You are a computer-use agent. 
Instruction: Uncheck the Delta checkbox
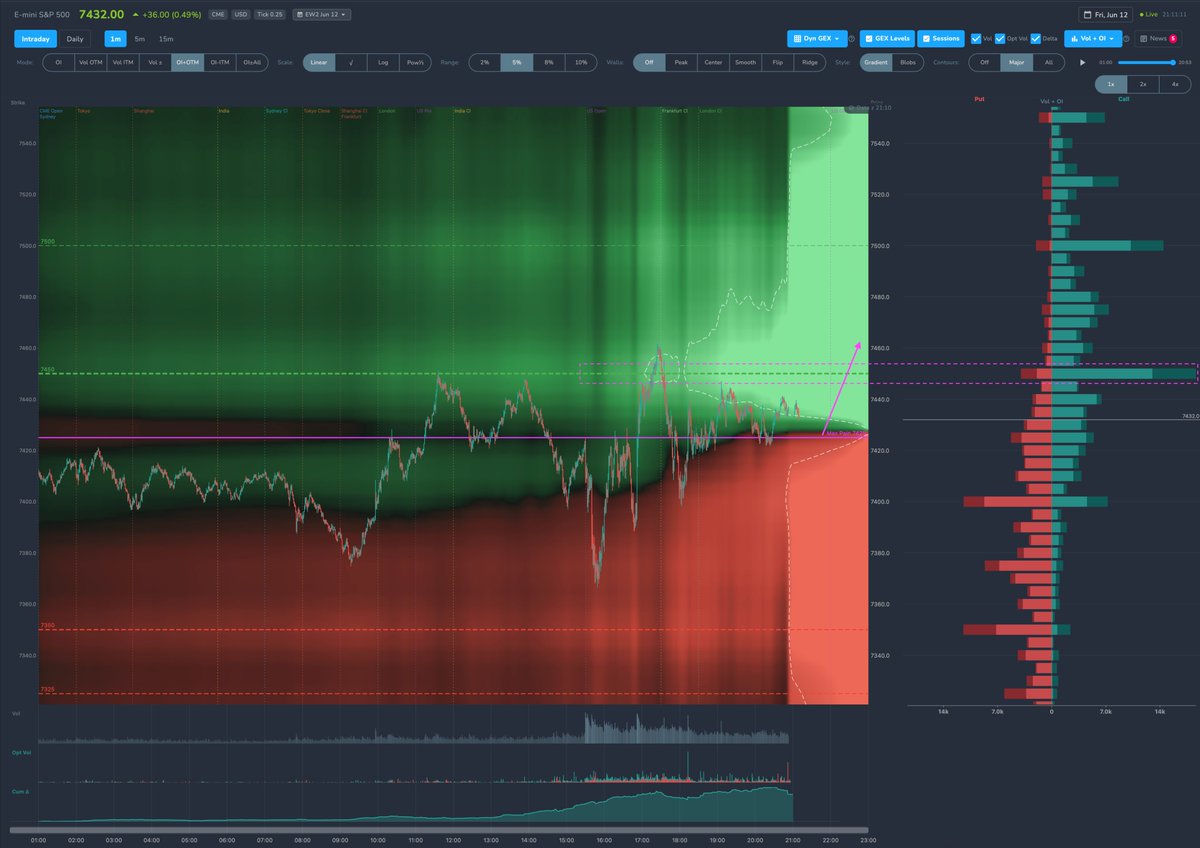click(x=1036, y=39)
